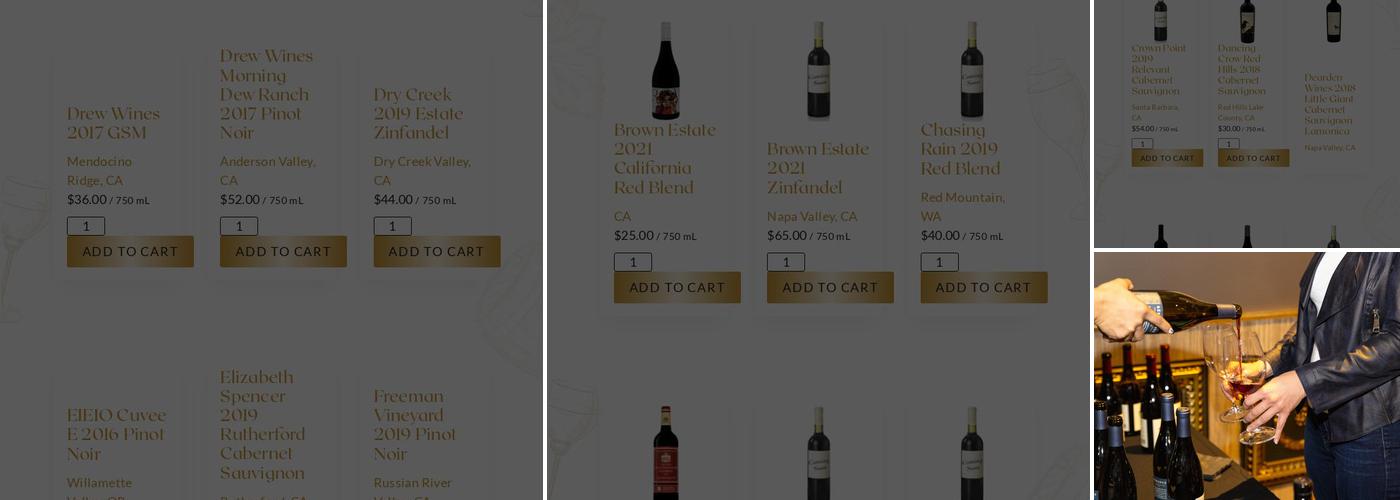The width and height of the screenshot is (1400, 500).
Task: Open Dearden Wines 2018 Little Giant title
Action: (x=1329, y=104)
